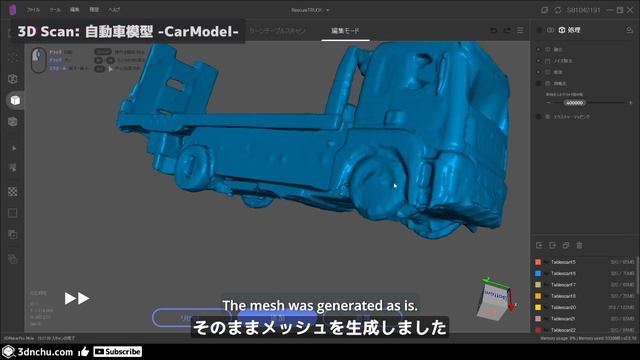Click the mouse controls guide icon
Viewport: 640px width, 360px height.
pos(39,60)
